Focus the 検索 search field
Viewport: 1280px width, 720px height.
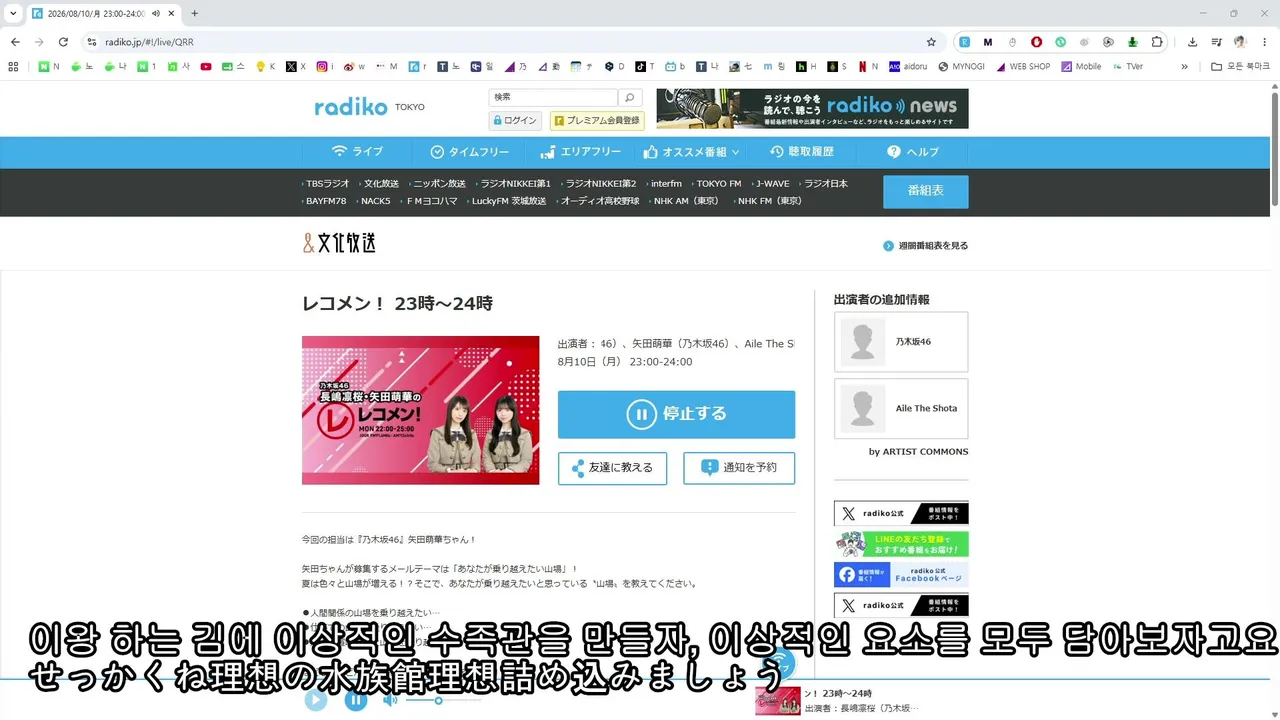click(x=553, y=97)
